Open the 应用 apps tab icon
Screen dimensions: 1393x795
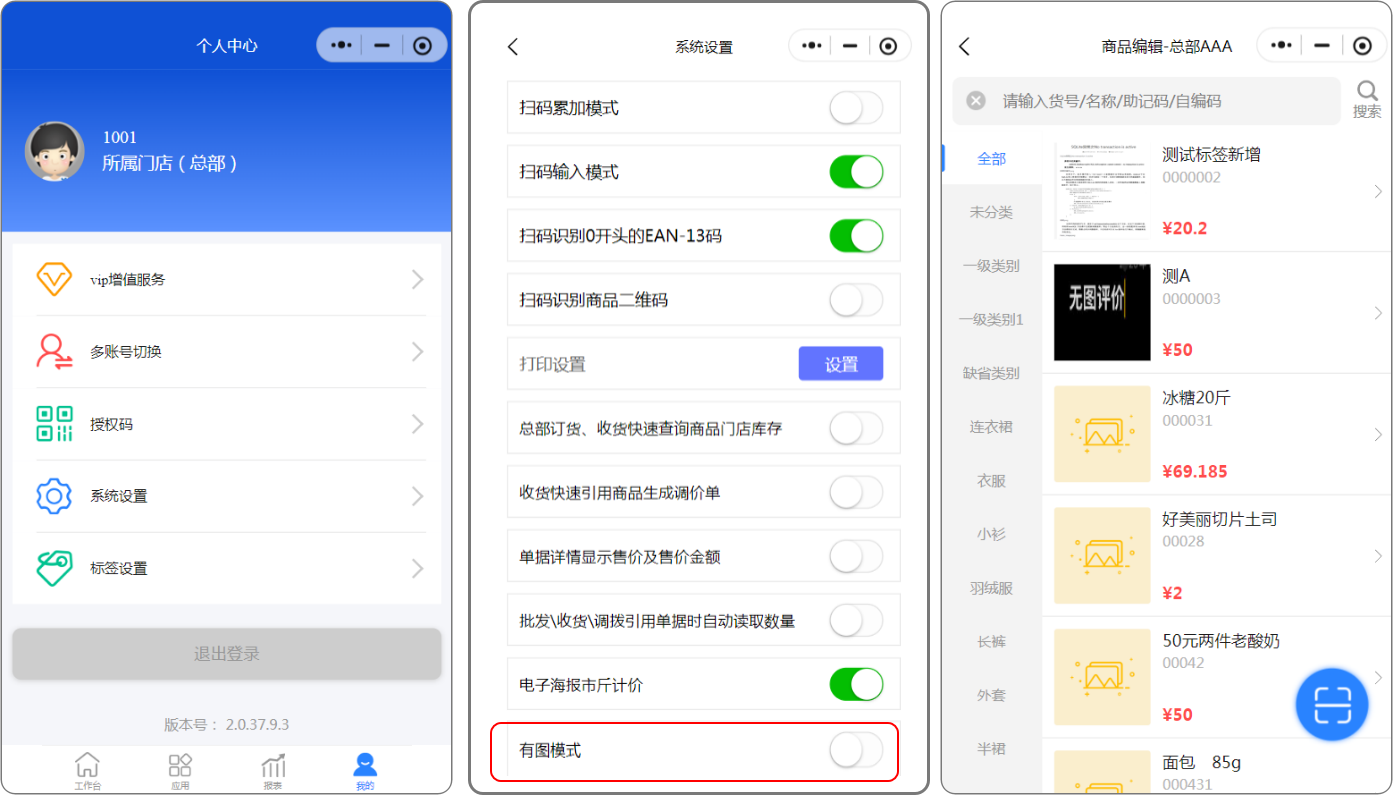[x=180, y=765]
